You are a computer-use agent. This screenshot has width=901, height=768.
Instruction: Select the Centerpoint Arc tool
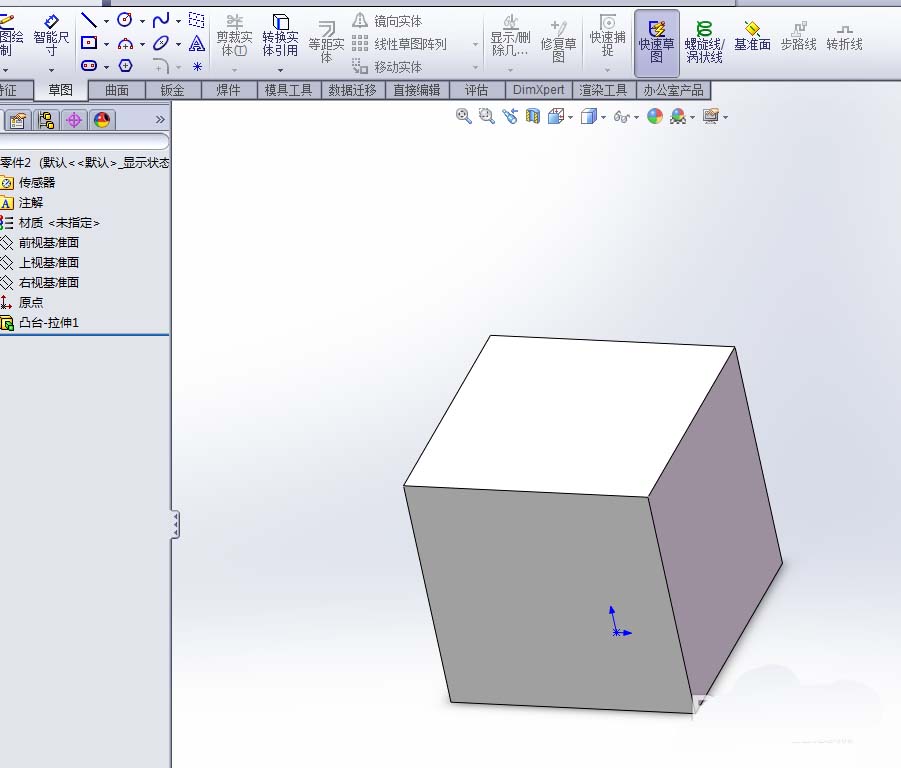point(125,44)
